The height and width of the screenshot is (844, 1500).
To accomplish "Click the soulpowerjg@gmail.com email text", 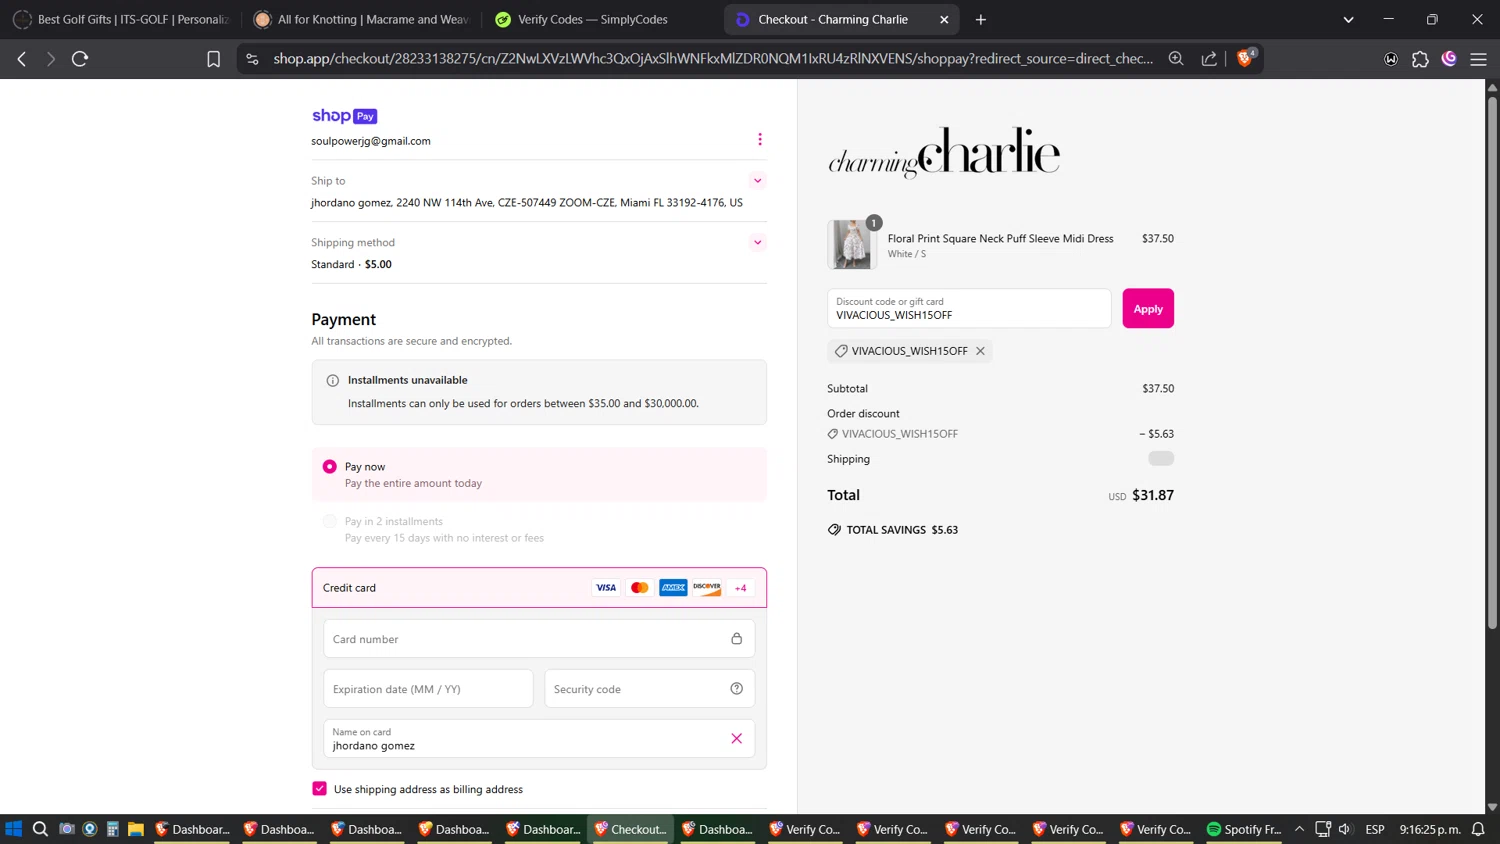I will [x=371, y=141].
